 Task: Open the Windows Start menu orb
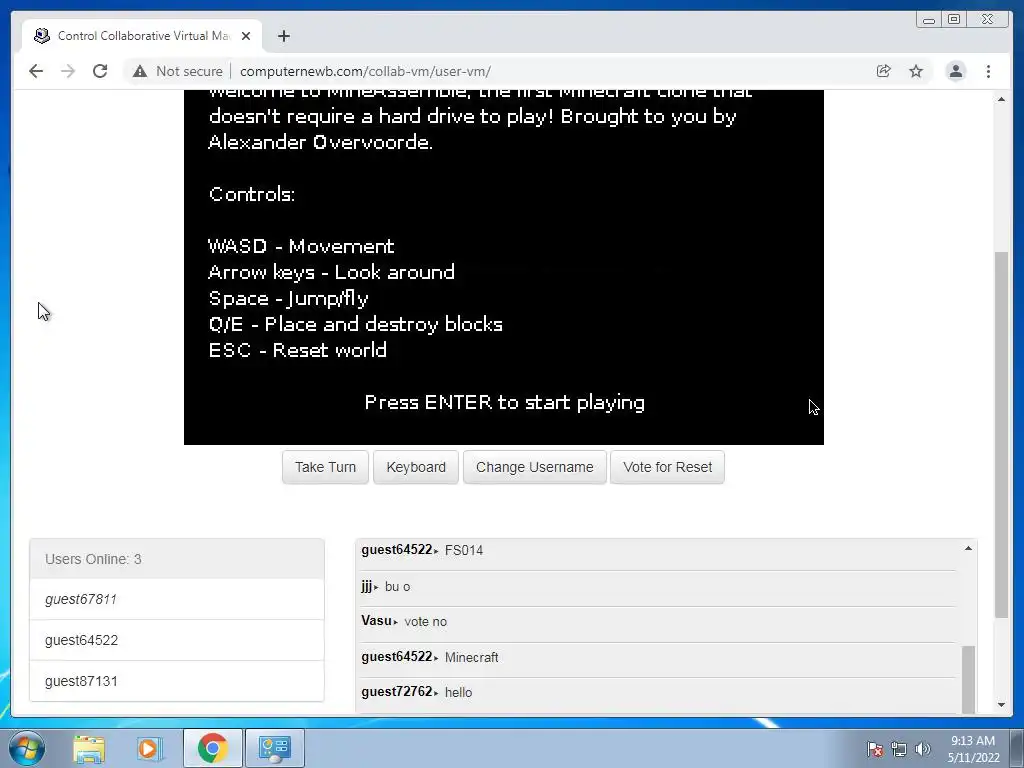27,748
